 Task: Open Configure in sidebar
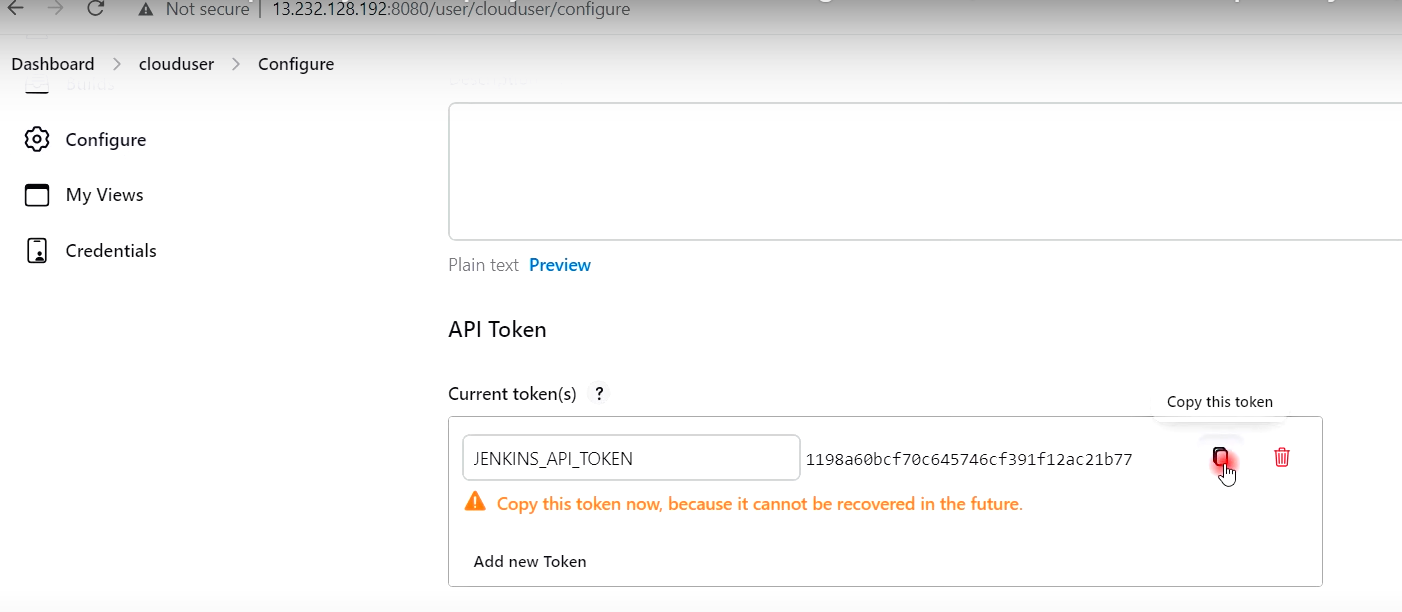(x=106, y=140)
